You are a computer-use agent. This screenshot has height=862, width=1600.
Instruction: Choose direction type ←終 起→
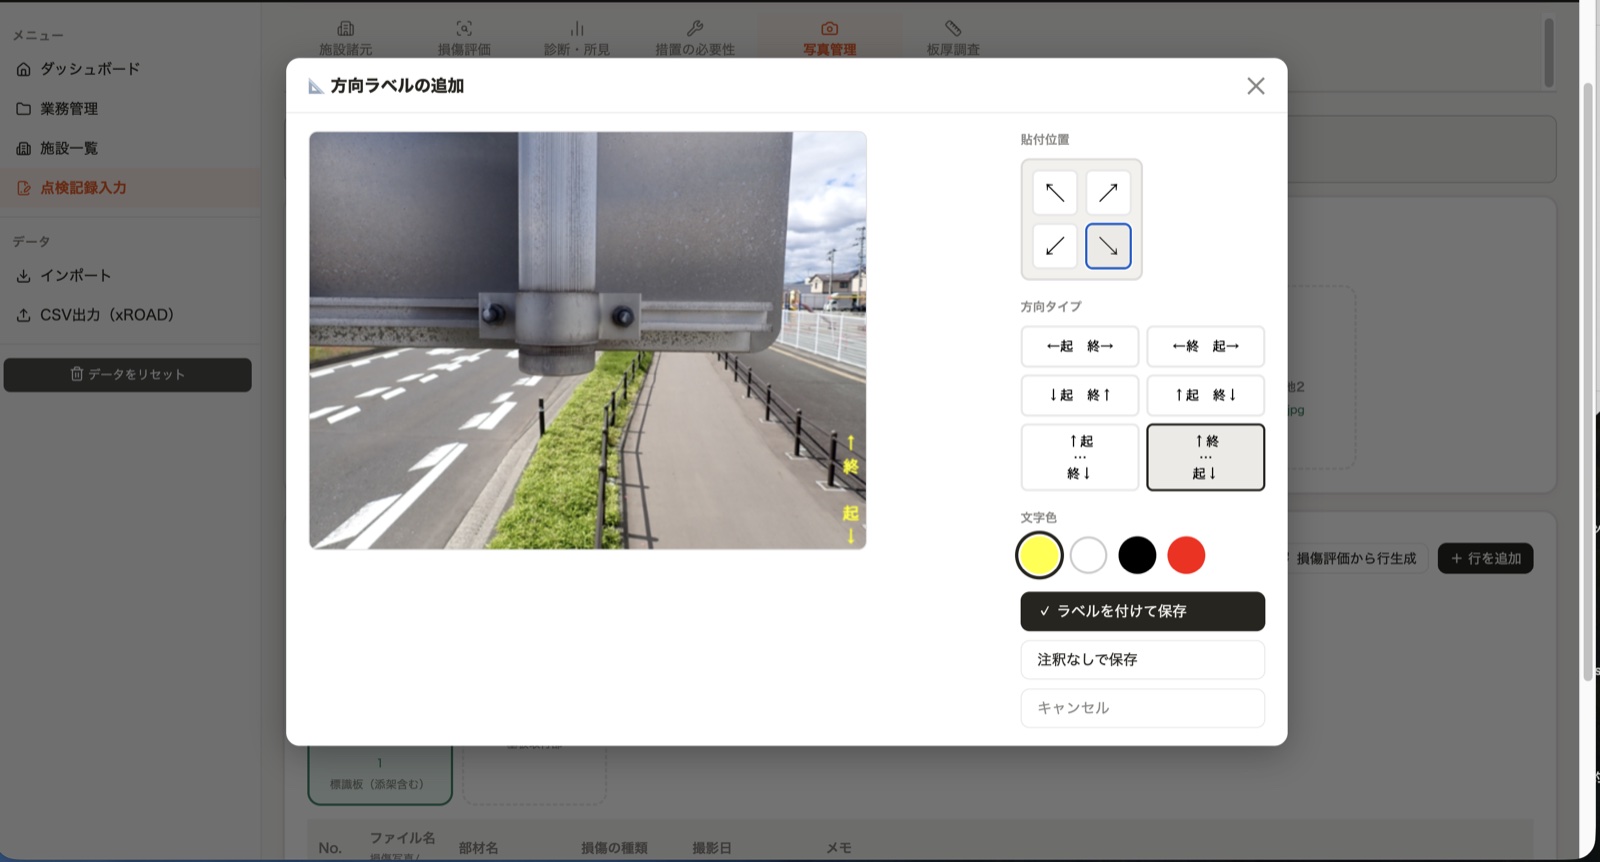[x=1205, y=346]
